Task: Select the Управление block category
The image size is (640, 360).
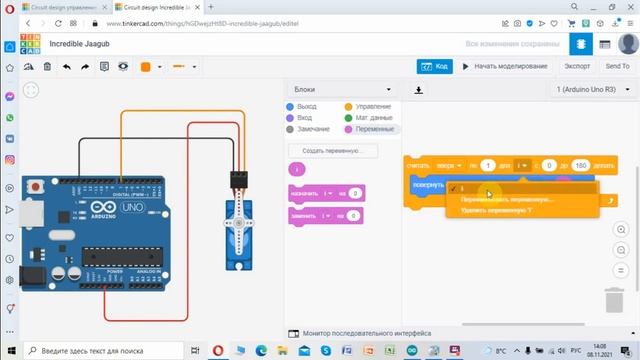Action: [x=368, y=107]
